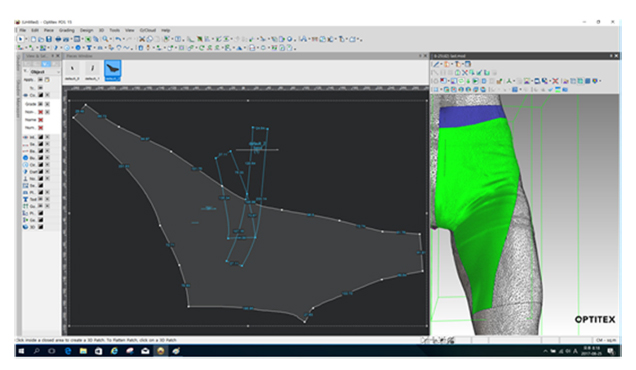Open dropdown arrow beside Zoom magnifier

(x=111, y=39)
